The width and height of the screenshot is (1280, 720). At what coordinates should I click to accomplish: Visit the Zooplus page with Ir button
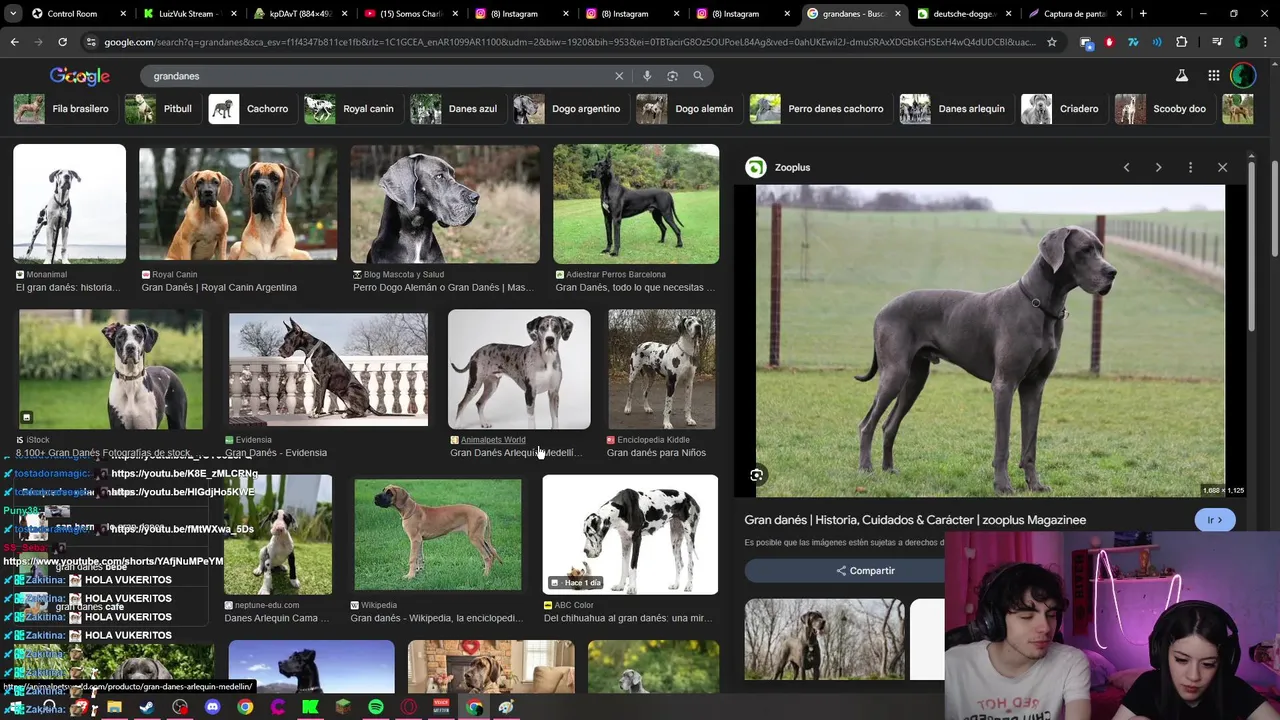pos(1215,520)
